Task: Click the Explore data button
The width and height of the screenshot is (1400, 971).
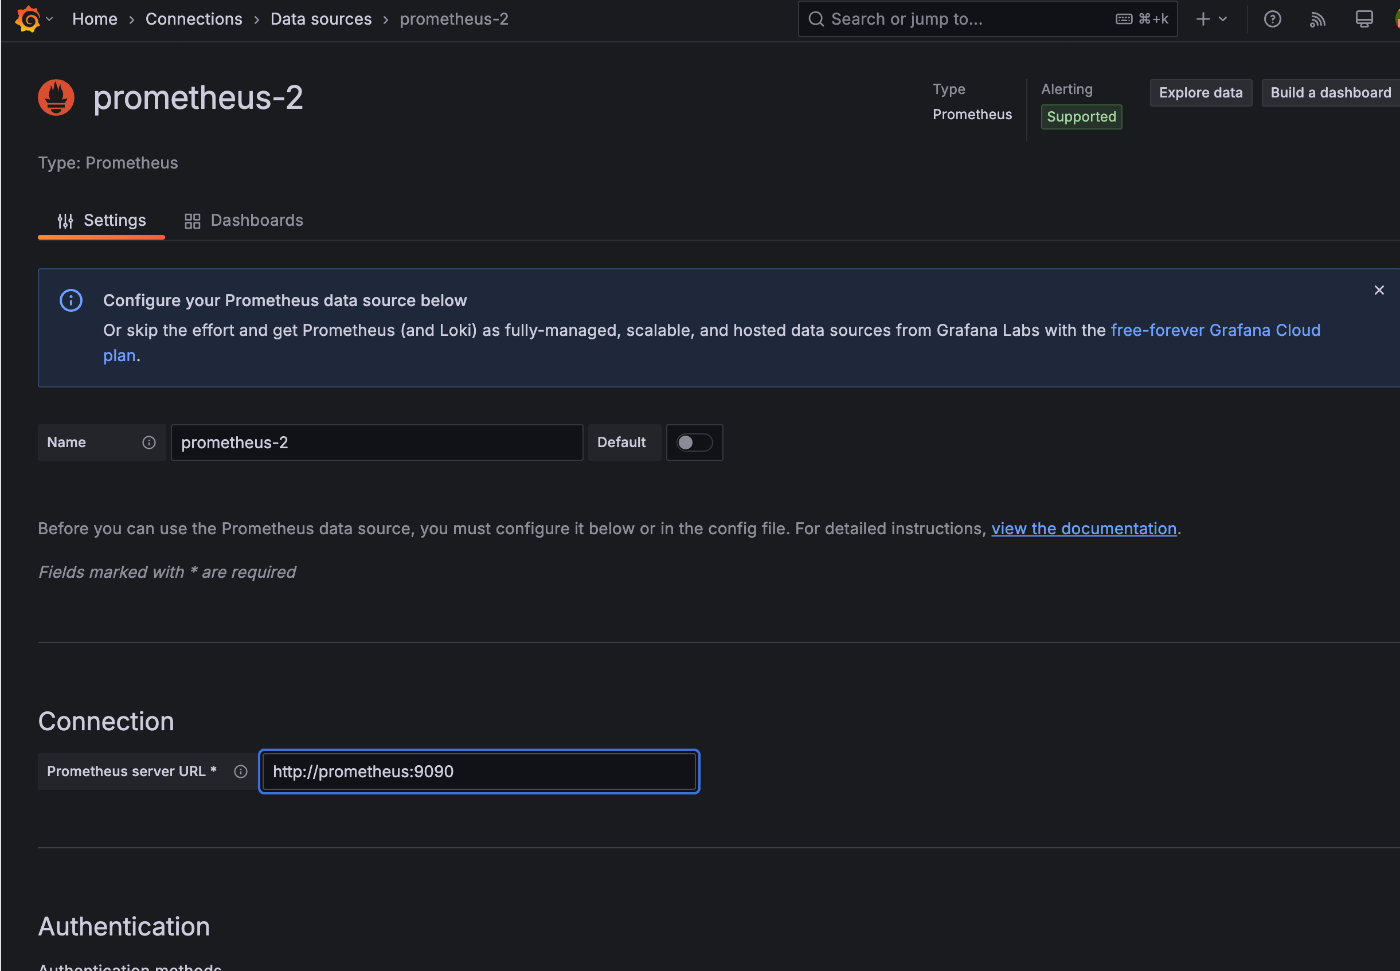Action: 1200,93
